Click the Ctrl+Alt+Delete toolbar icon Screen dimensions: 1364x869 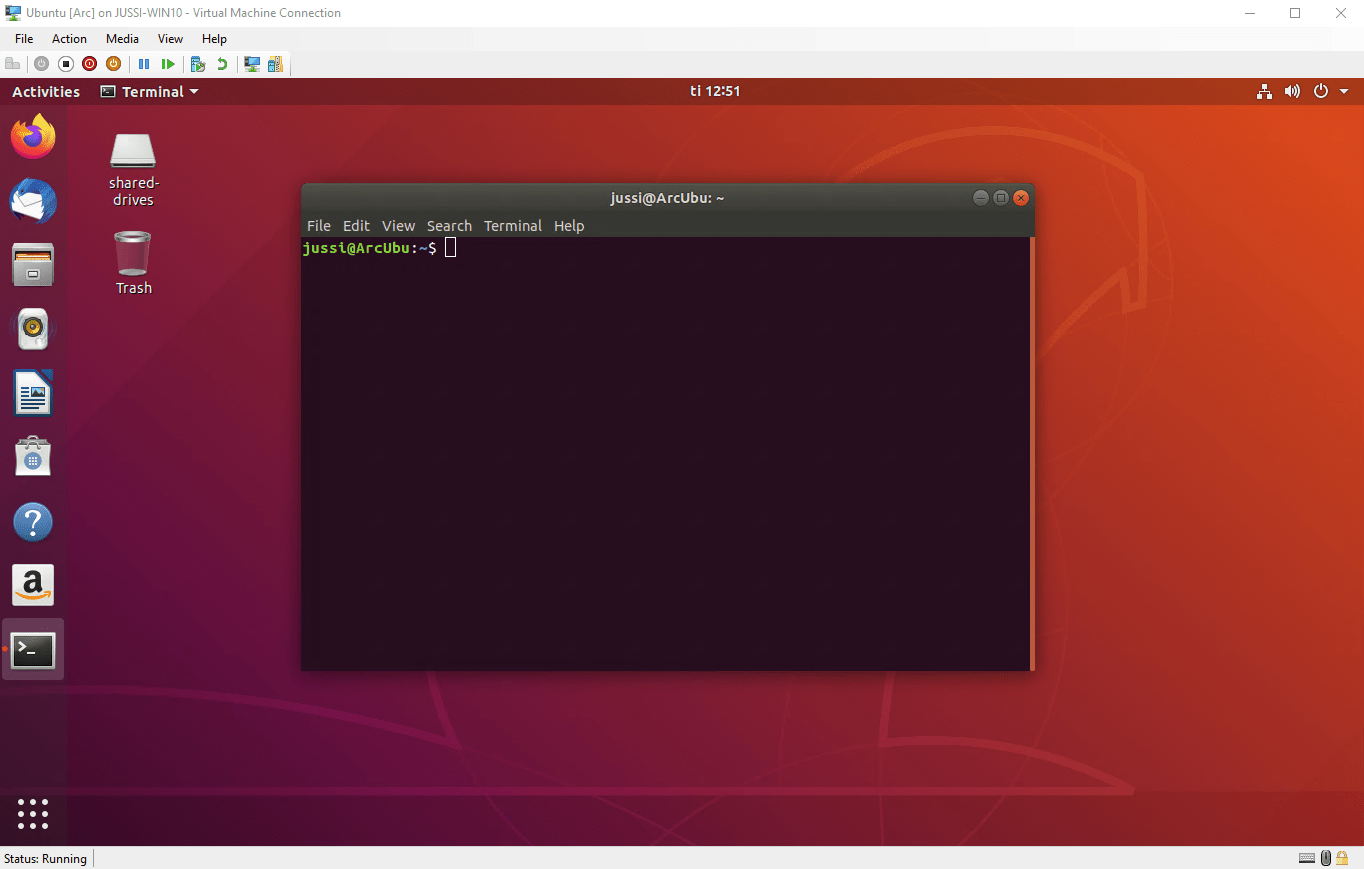click(x=13, y=64)
